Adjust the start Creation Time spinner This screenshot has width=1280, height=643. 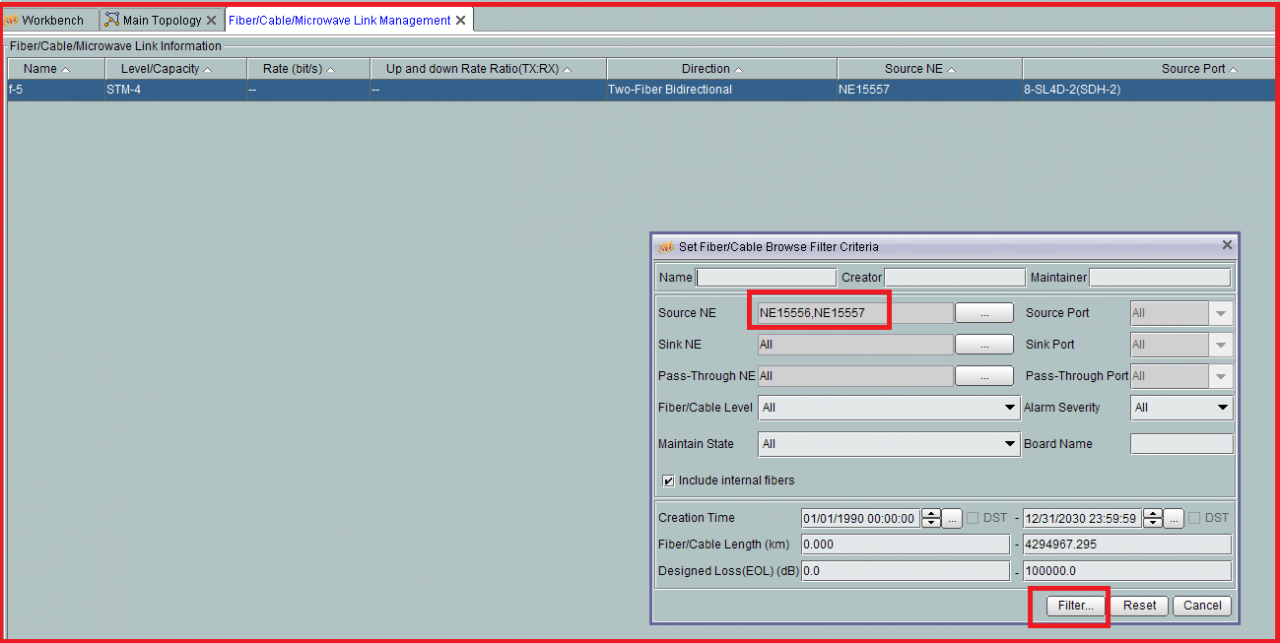[931, 518]
